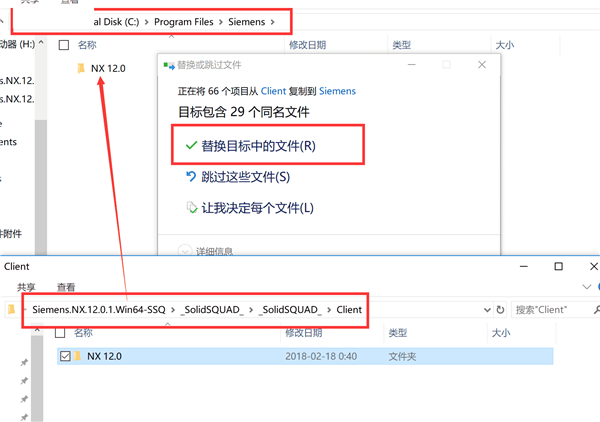Choose Let me decide for each file (L)
This screenshot has width=600, height=422.
[x=249, y=208]
